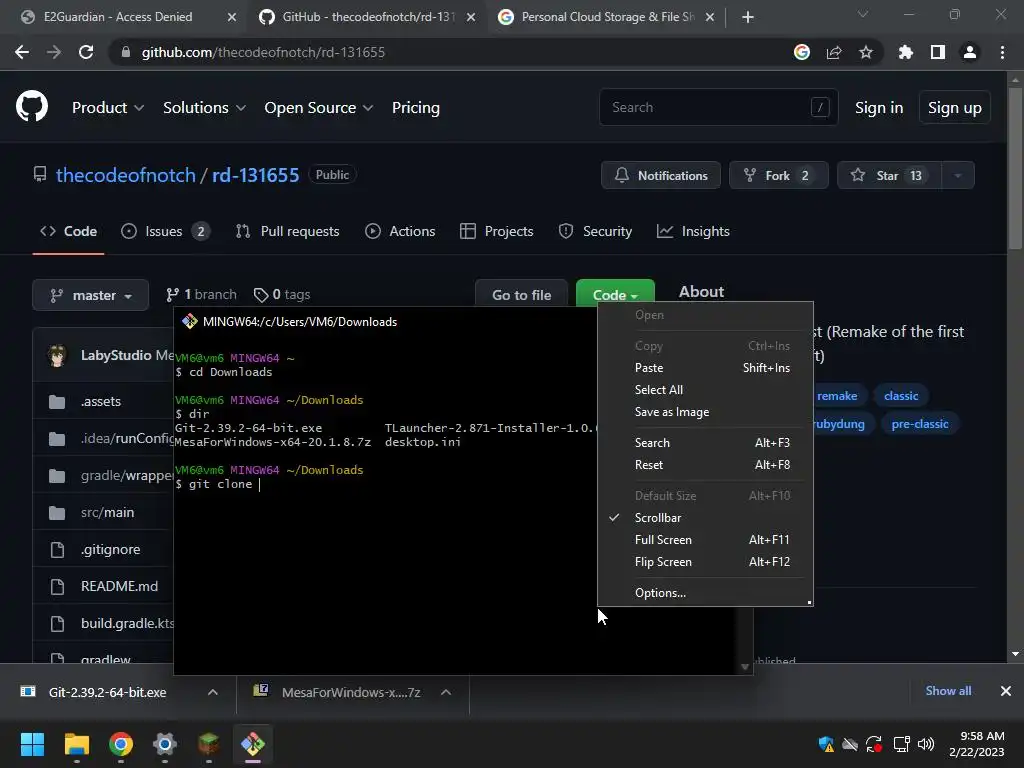Click browser address bar URL
The width and height of the screenshot is (1024, 768).
[x=263, y=52]
